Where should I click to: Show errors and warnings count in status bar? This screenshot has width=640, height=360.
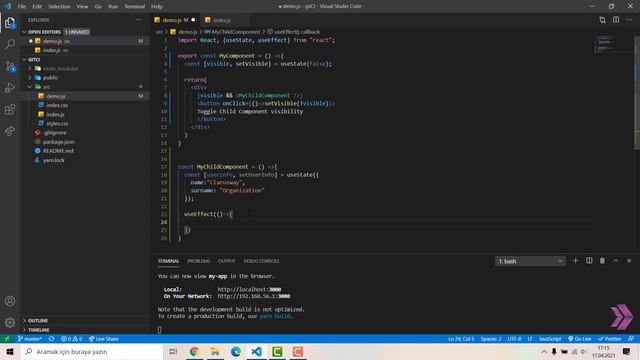pyautogui.click(x=71, y=339)
